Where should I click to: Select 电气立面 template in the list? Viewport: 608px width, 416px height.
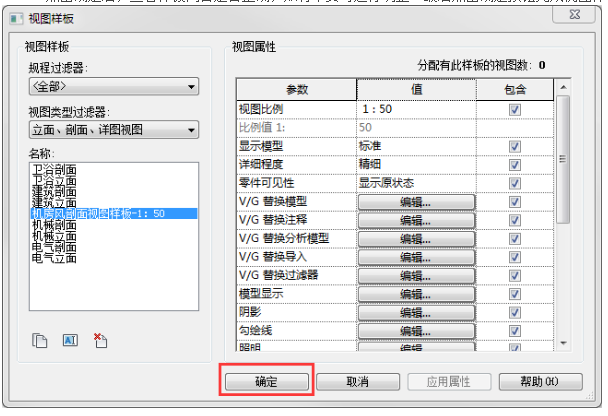coord(53,258)
